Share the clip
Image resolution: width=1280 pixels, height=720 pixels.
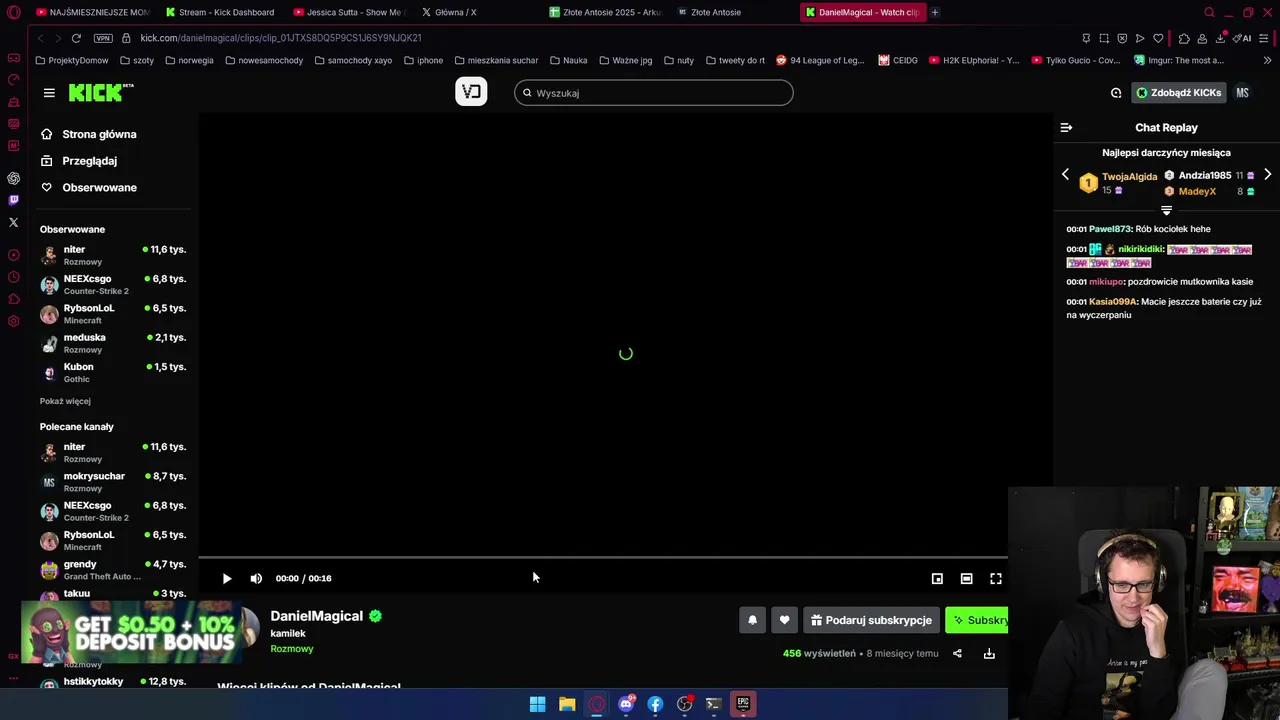pos(957,654)
